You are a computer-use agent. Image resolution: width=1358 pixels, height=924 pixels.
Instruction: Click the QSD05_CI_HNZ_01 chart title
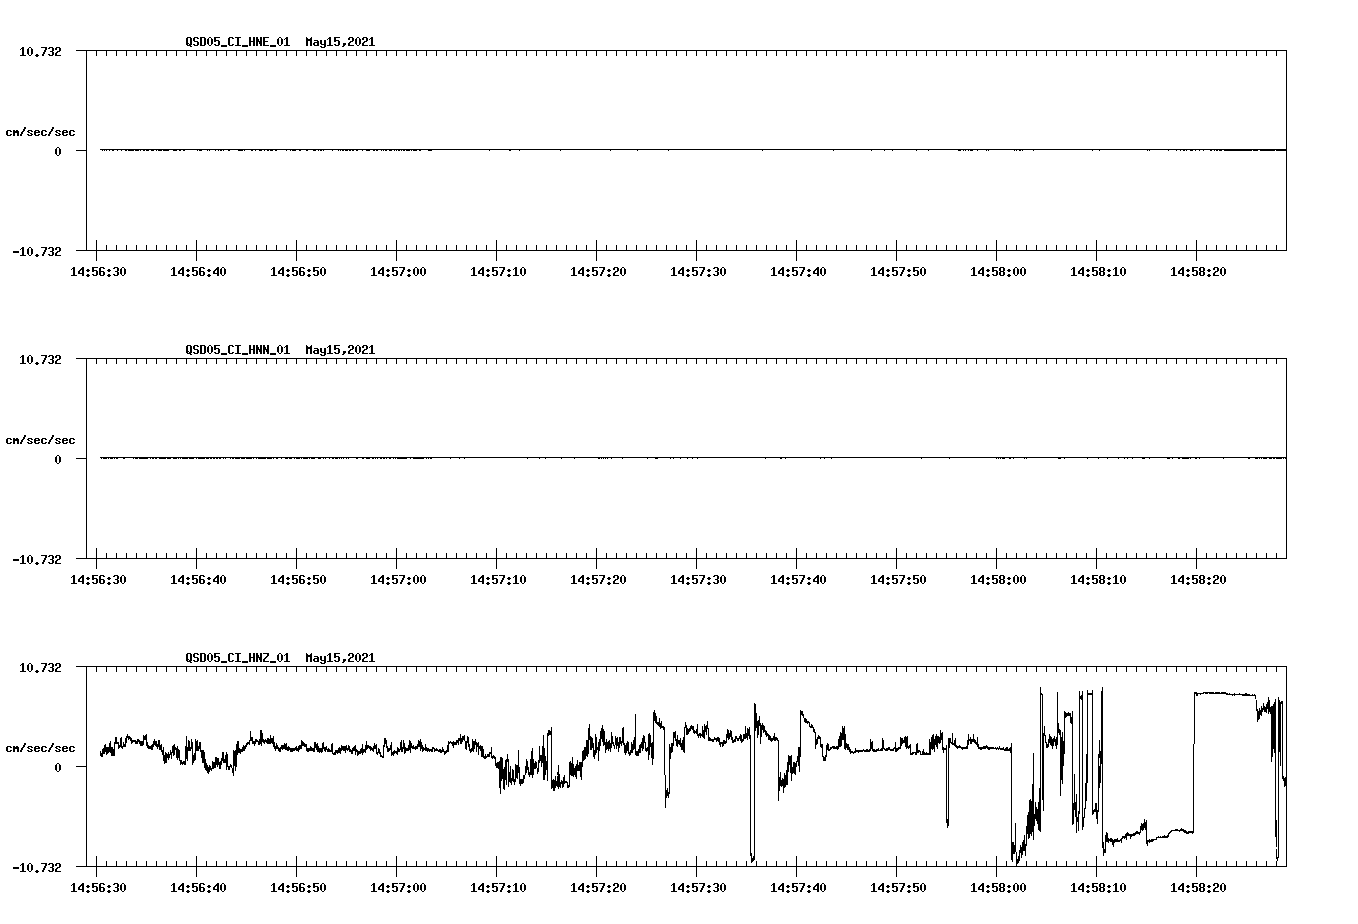point(280,658)
